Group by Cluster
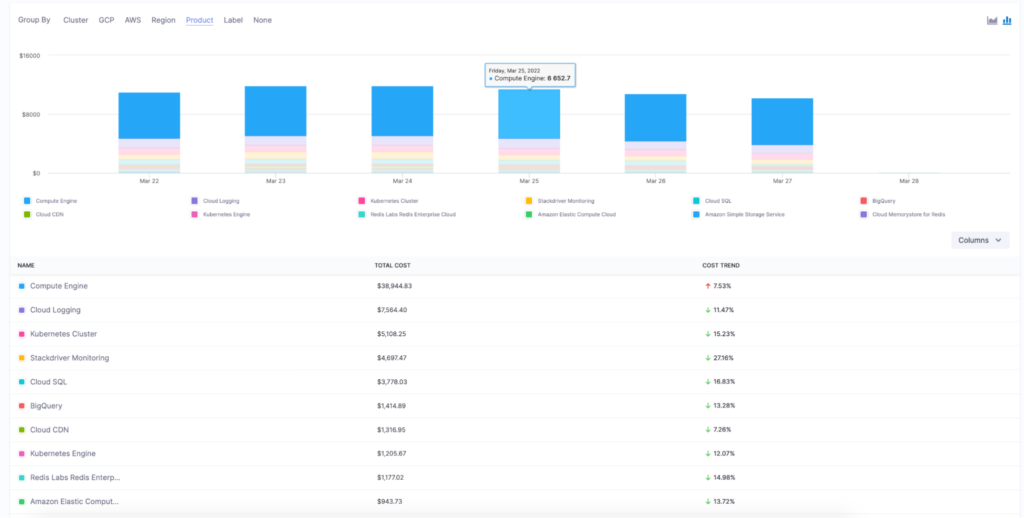The image size is (1024, 518). 76,20
